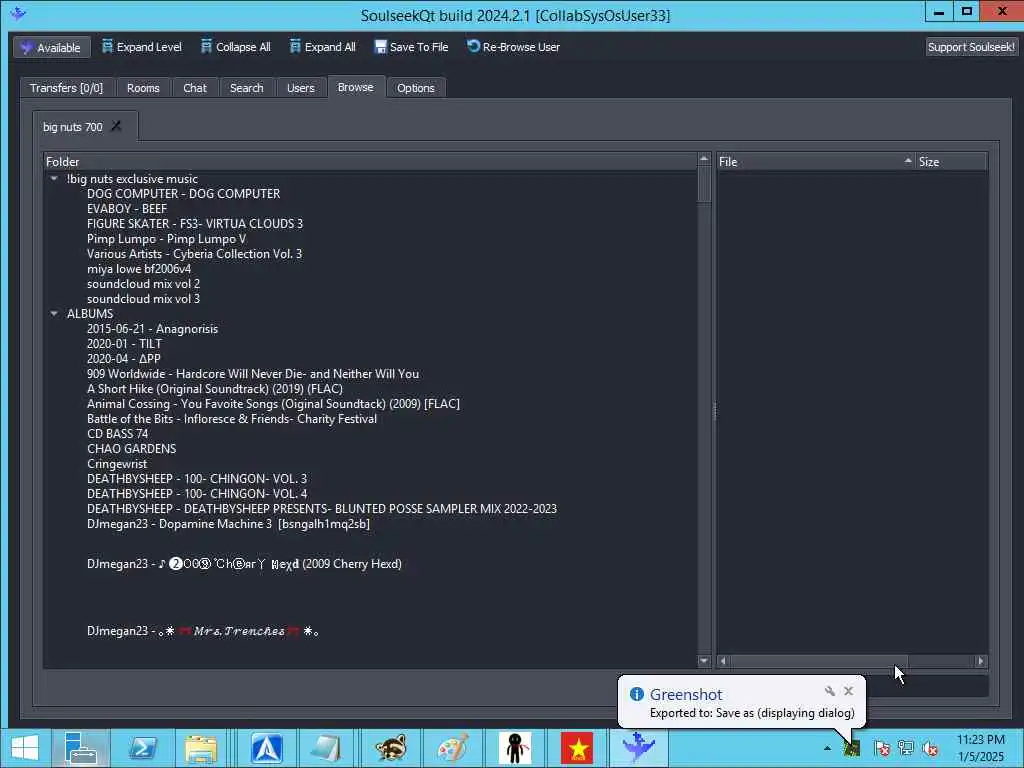Select 2020-04 - ΔPP folder
1024x768 pixels.
pyautogui.click(x=123, y=359)
